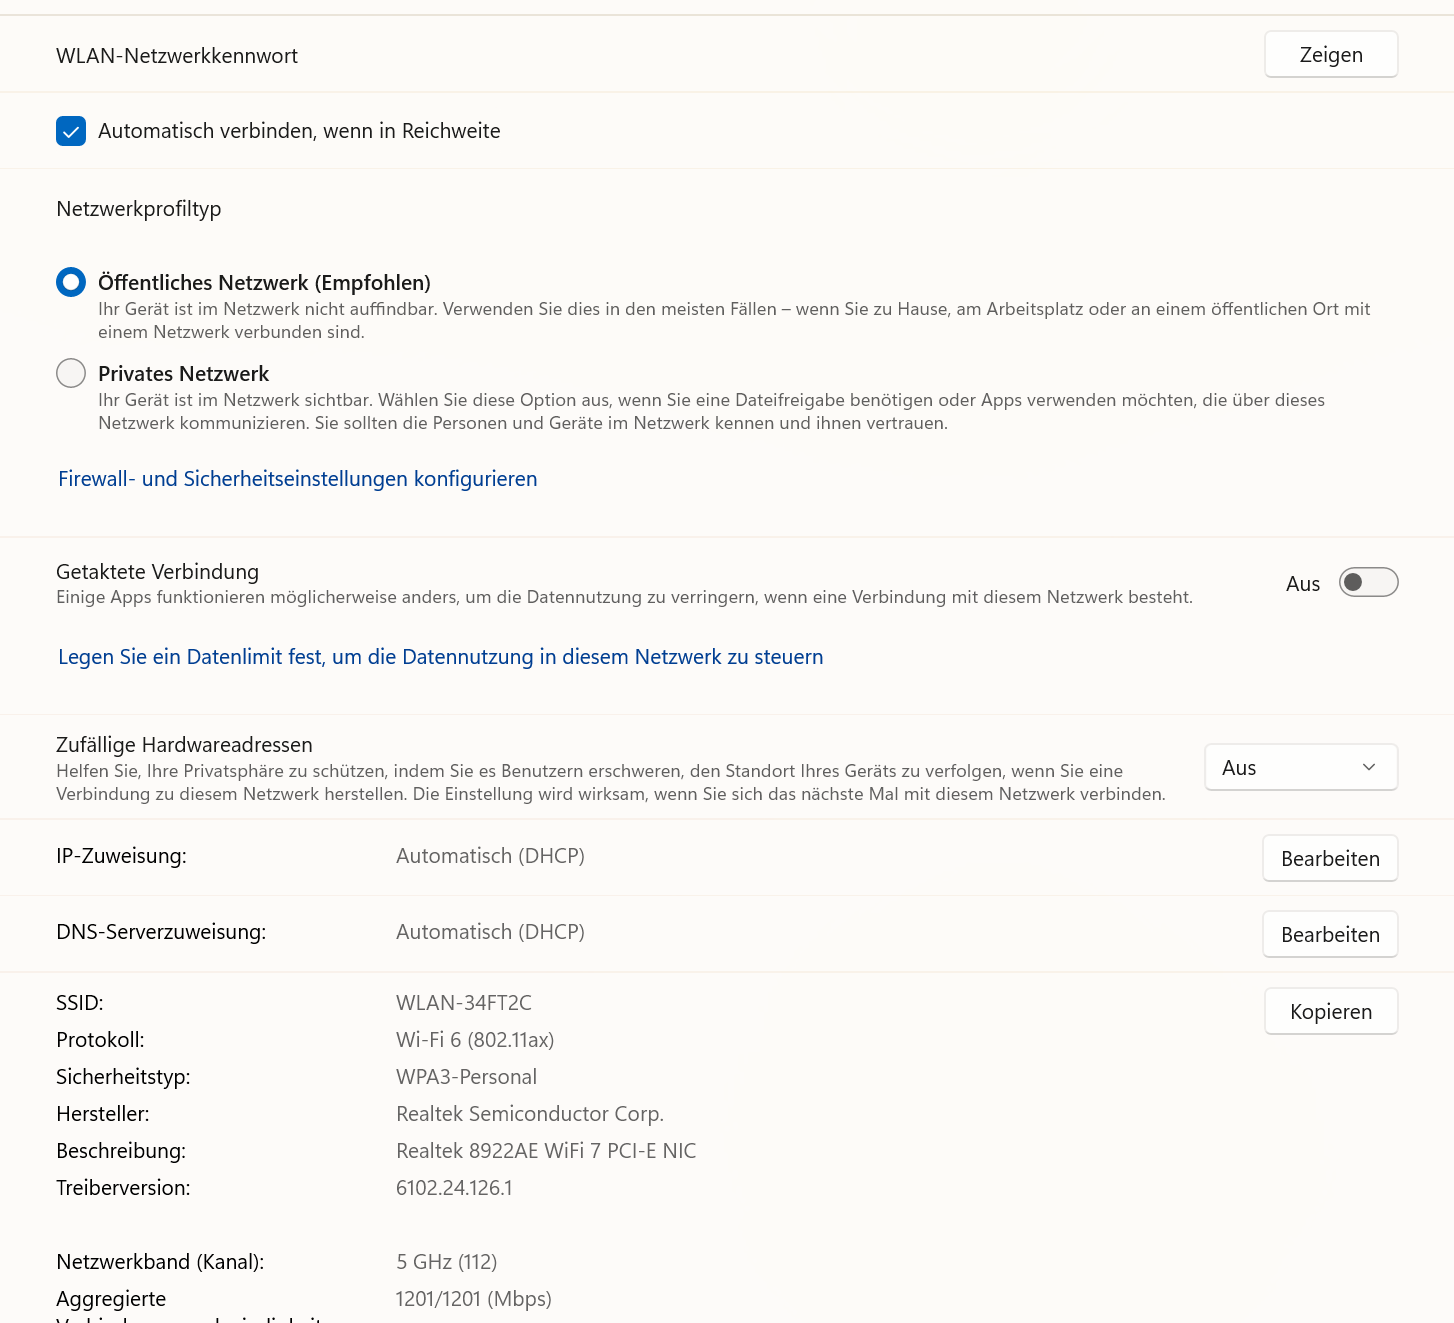Click the driver version 6102.24.126.1
1454x1323 pixels.
click(454, 1188)
